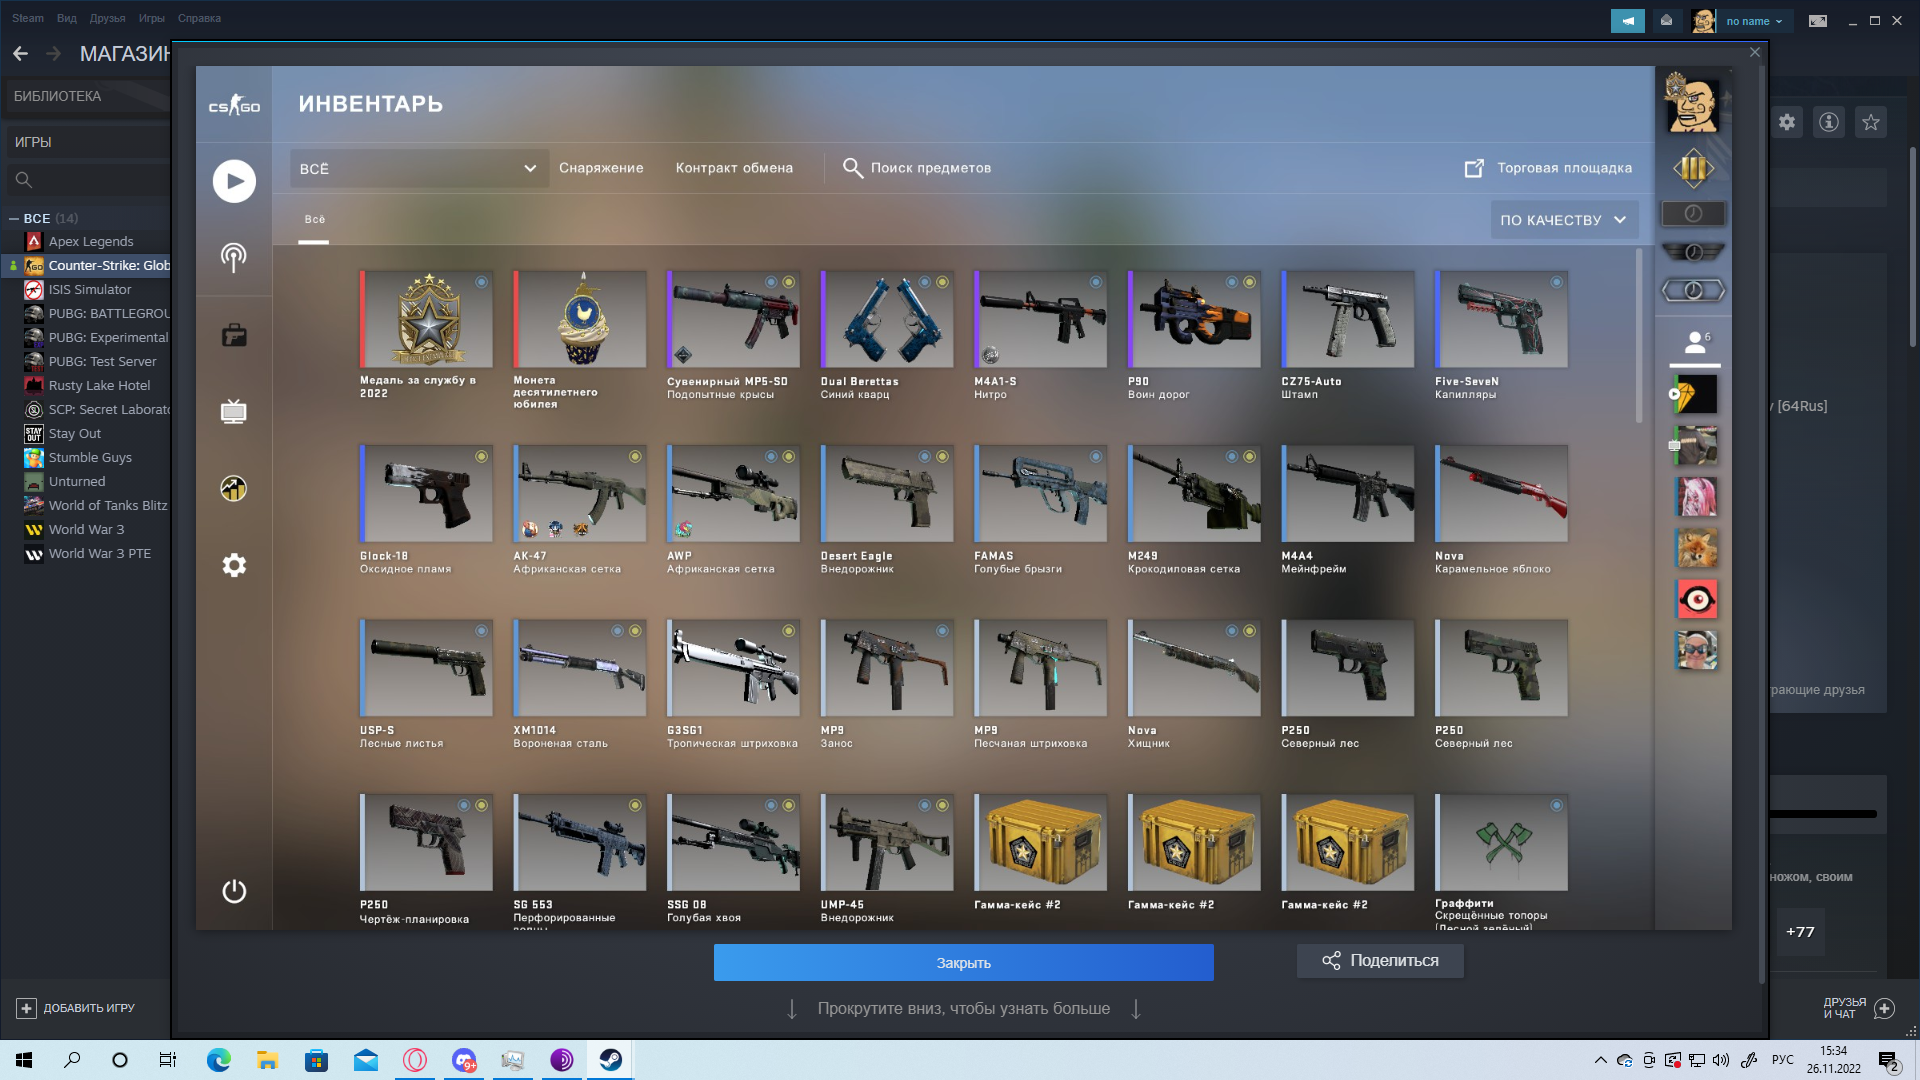Image resolution: width=1920 pixels, height=1080 pixels.
Task: Click the Поиск предметов search field
Action: pos(931,168)
